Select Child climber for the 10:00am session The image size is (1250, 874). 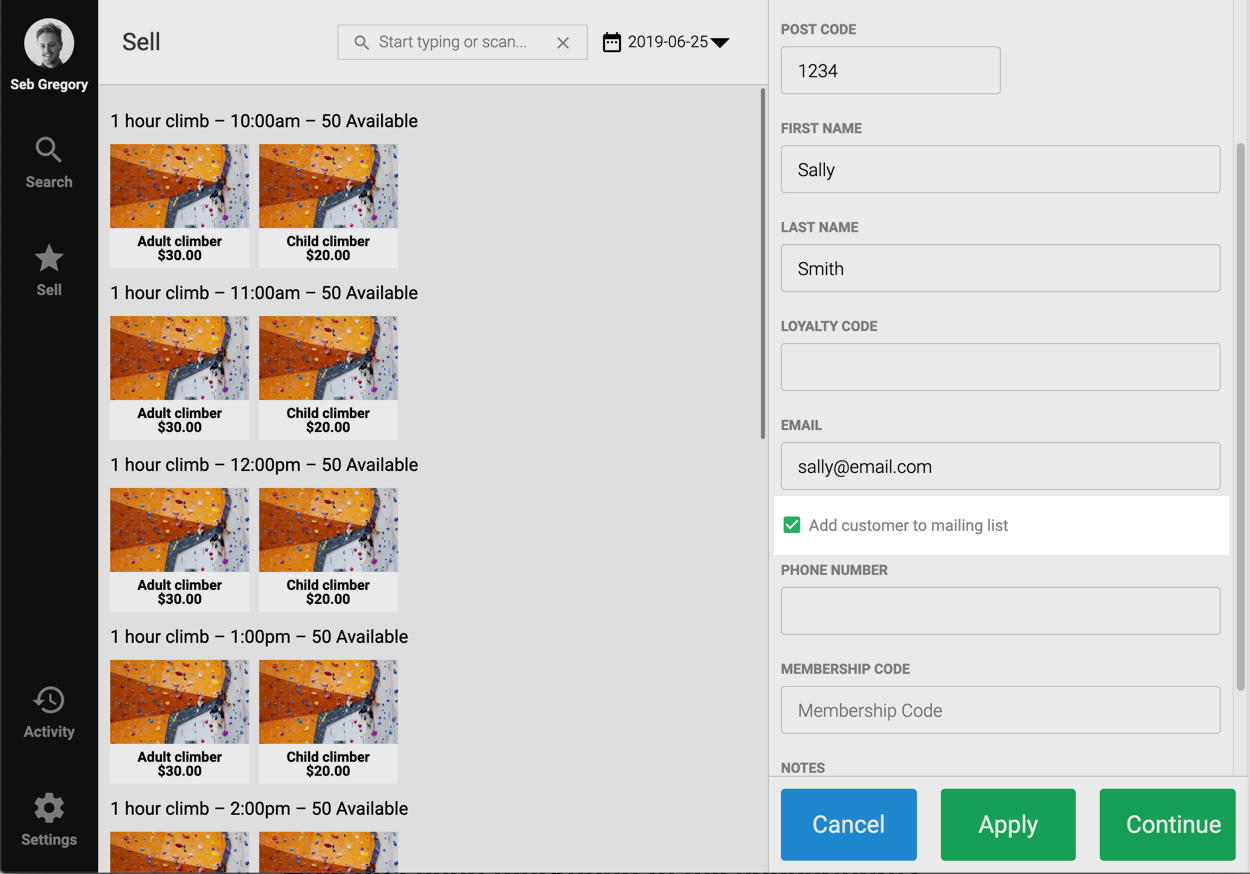pos(328,205)
